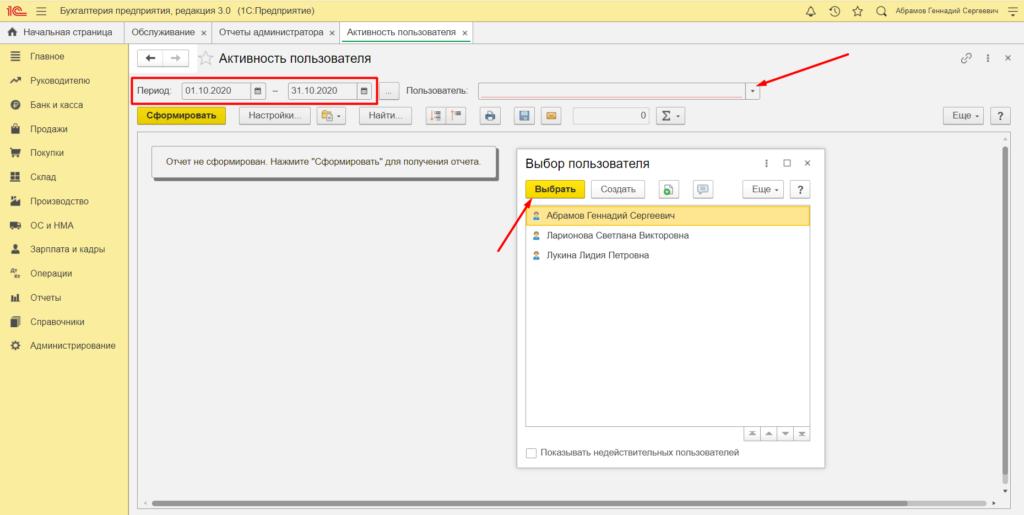Click the get link chain icon
The image size is (1024, 515).
tap(966, 58)
